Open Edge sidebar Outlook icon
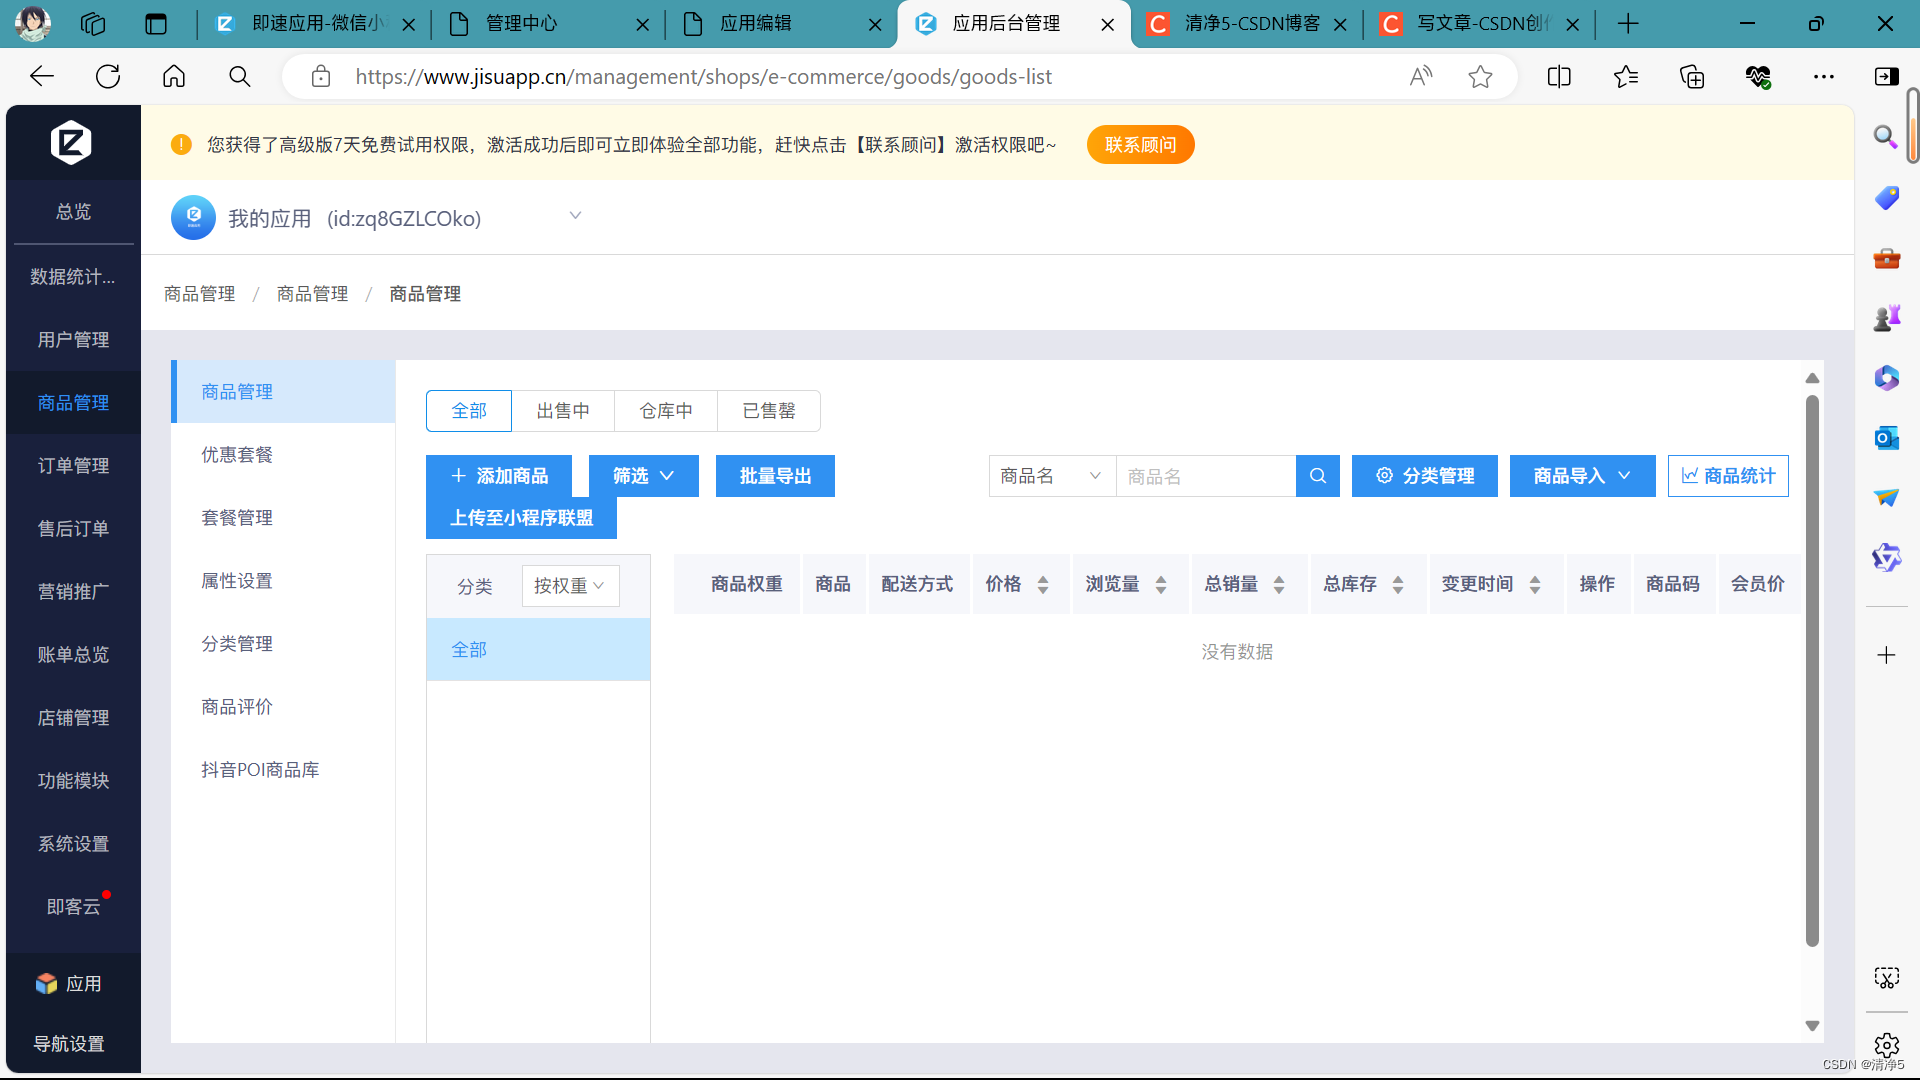The width and height of the screenshot is (1920, 1080). (x=1886, y=438)
